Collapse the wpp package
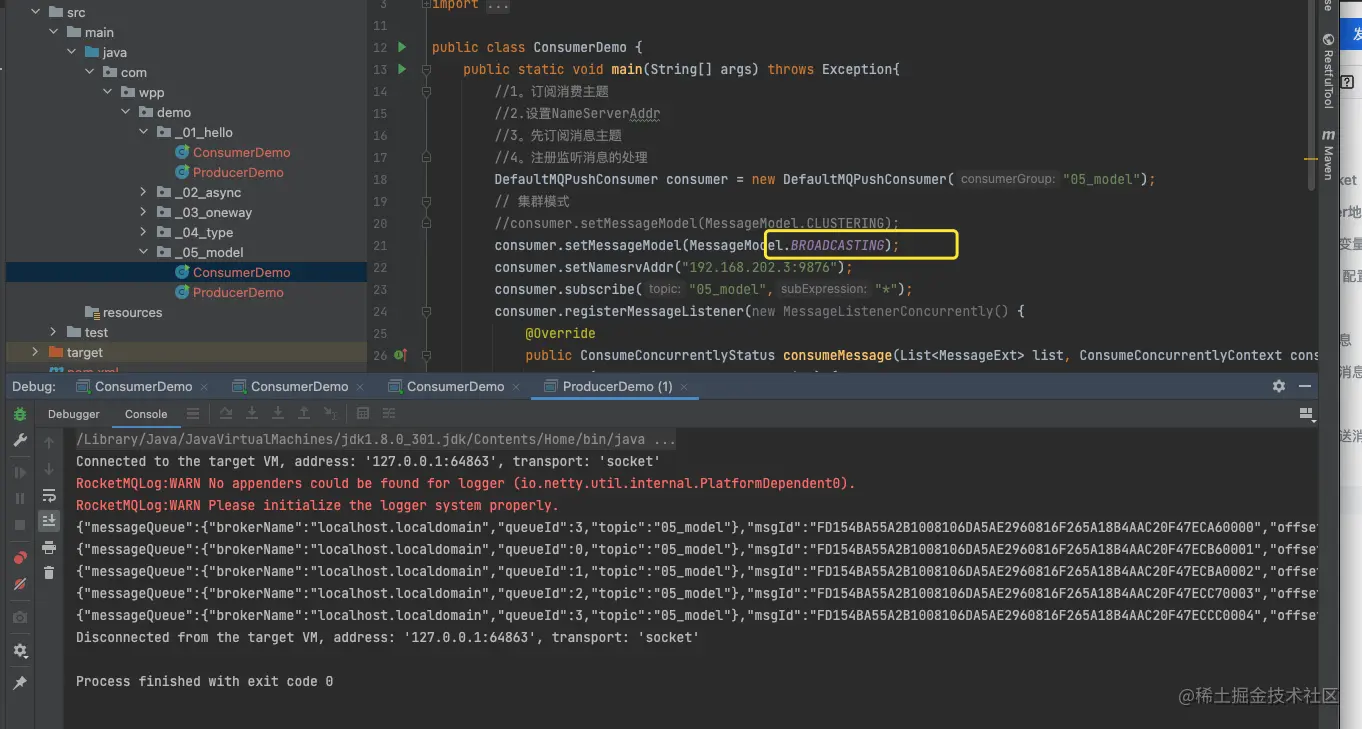This screenshot has width=1362, height=729. tap(108, 92)
